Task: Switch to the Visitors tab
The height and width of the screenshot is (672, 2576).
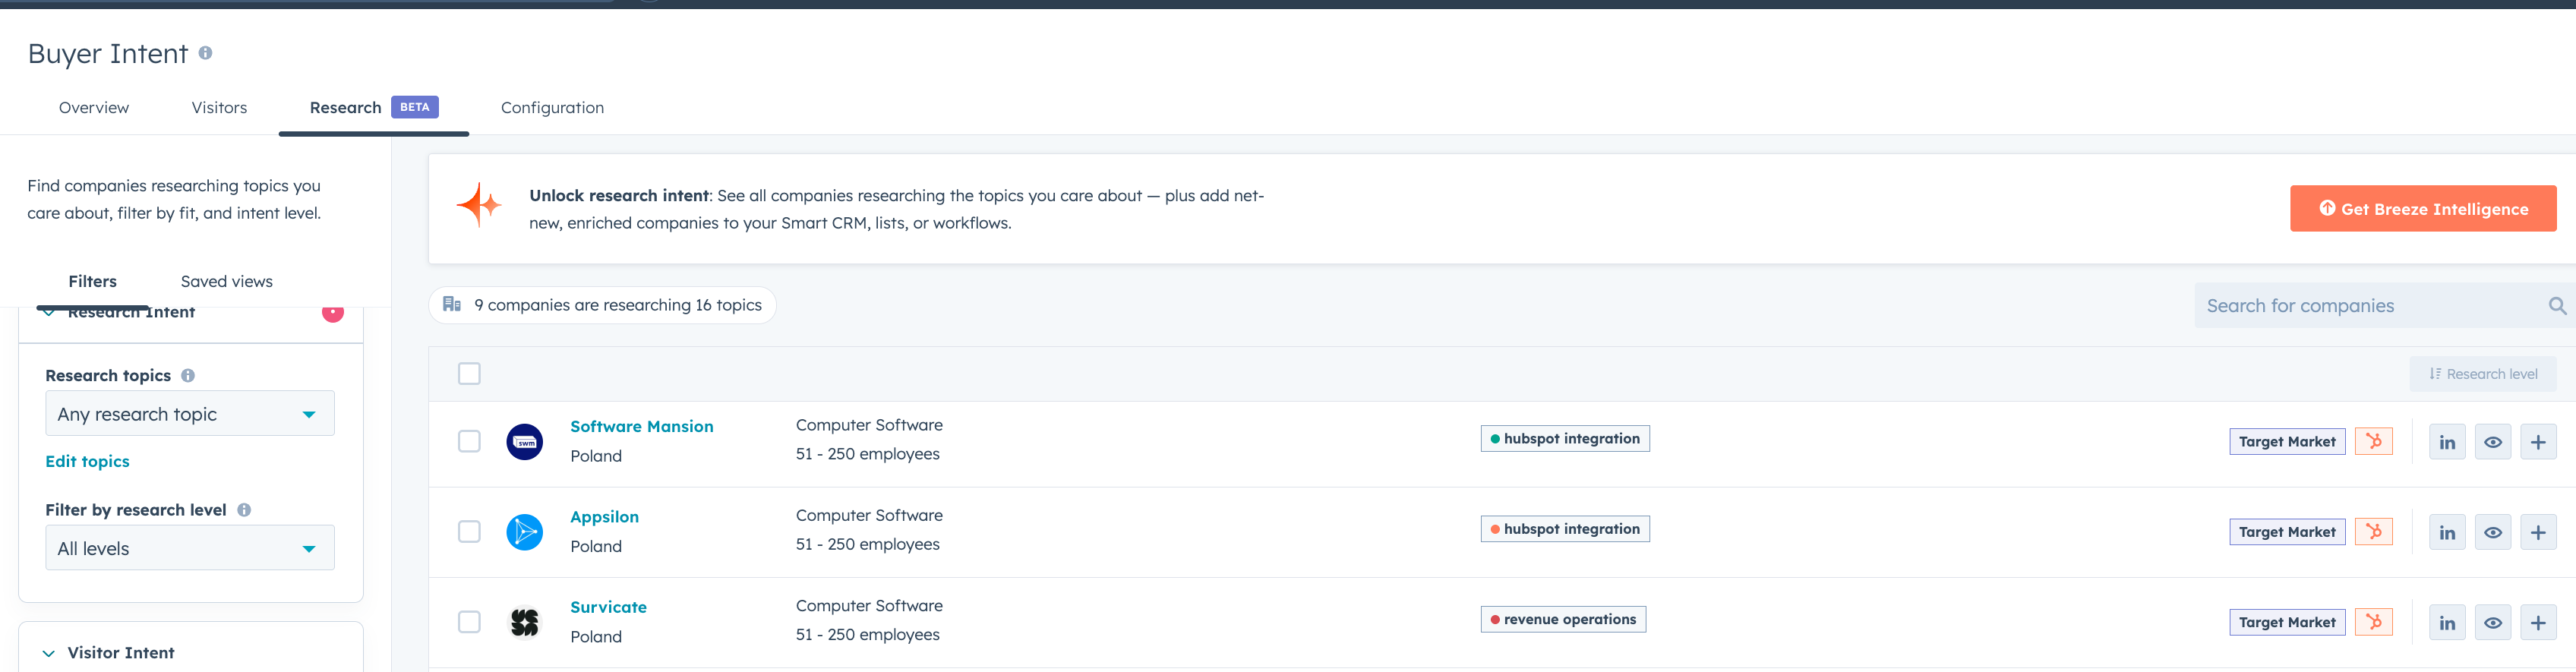Action: tap(219, 107)
